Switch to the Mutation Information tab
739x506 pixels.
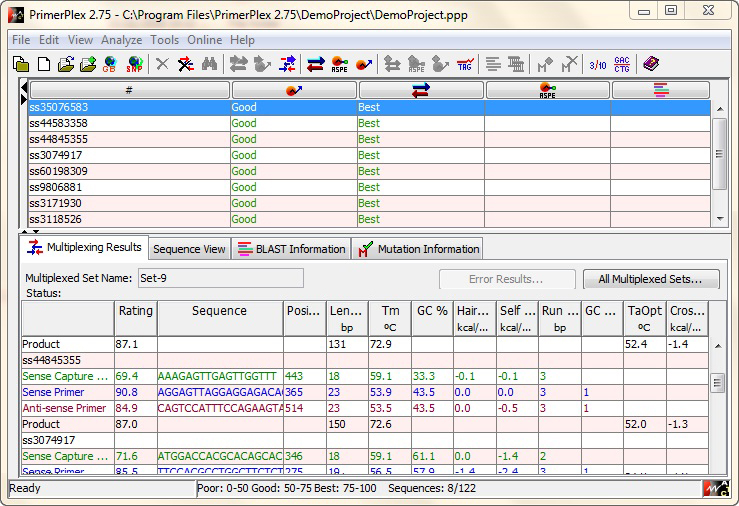click(x=418, y=249)
